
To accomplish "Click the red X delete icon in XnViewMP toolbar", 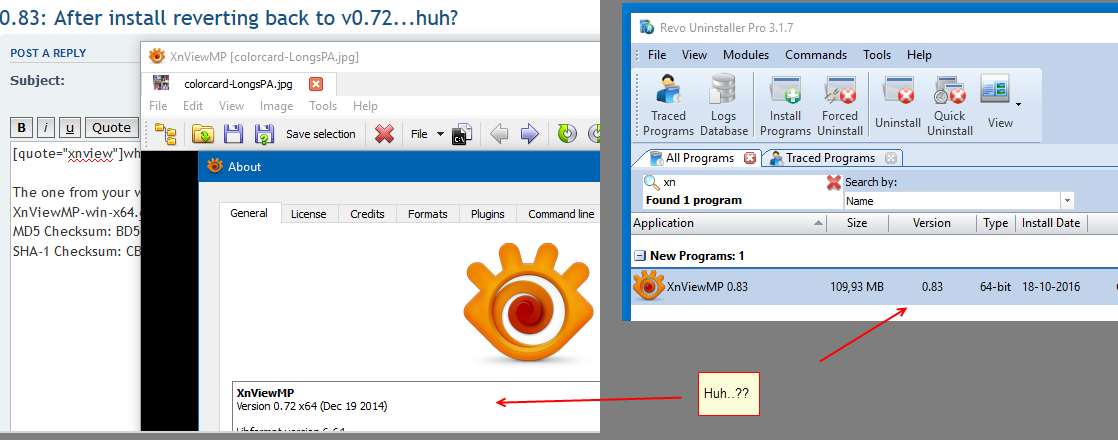I will (384, 133).
